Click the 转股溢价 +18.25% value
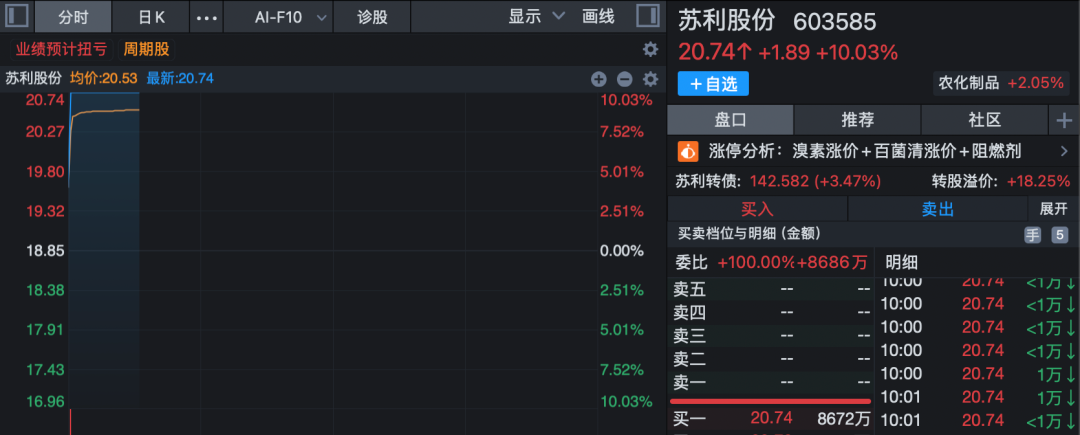 (1039, 182)
